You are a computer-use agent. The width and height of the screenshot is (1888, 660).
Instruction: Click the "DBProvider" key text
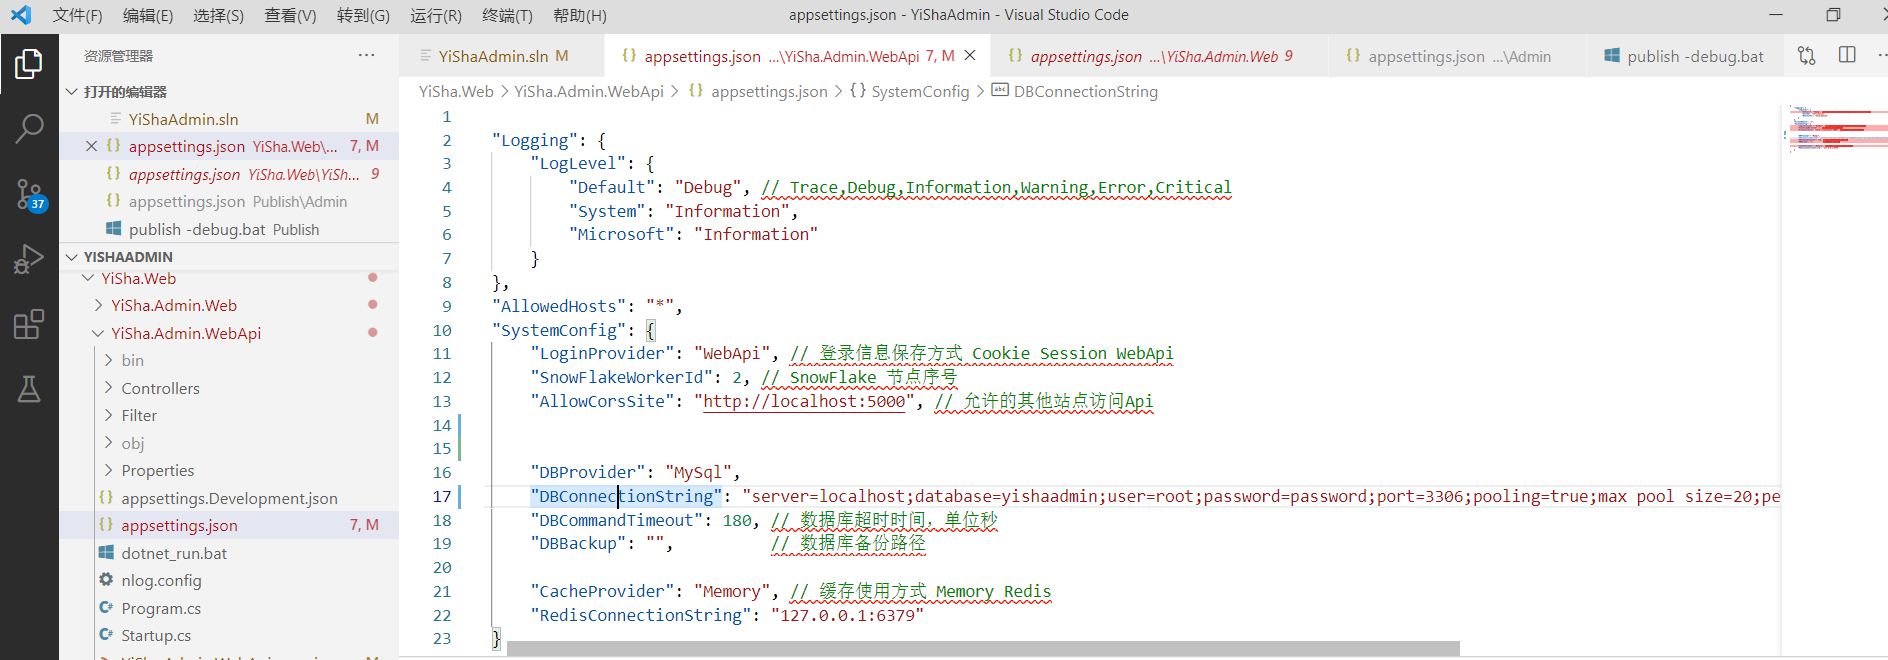588,472
